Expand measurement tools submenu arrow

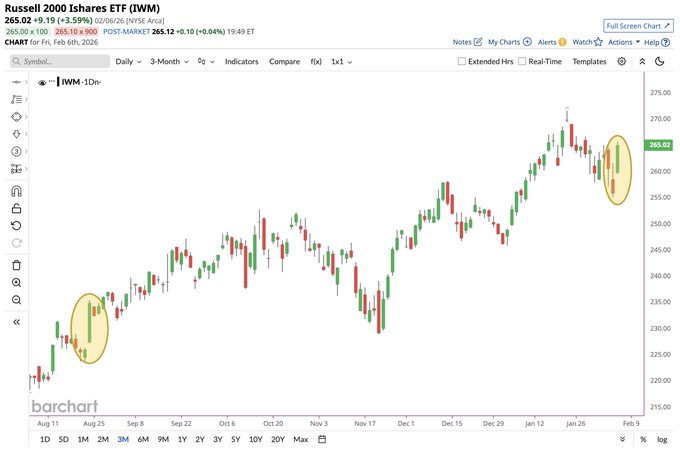pyautogui.click(x=26, y=169)
